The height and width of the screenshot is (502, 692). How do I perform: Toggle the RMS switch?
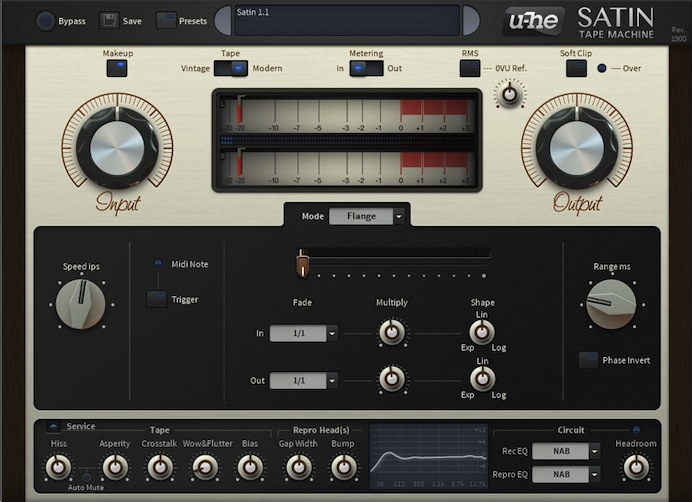coord(470,68)
